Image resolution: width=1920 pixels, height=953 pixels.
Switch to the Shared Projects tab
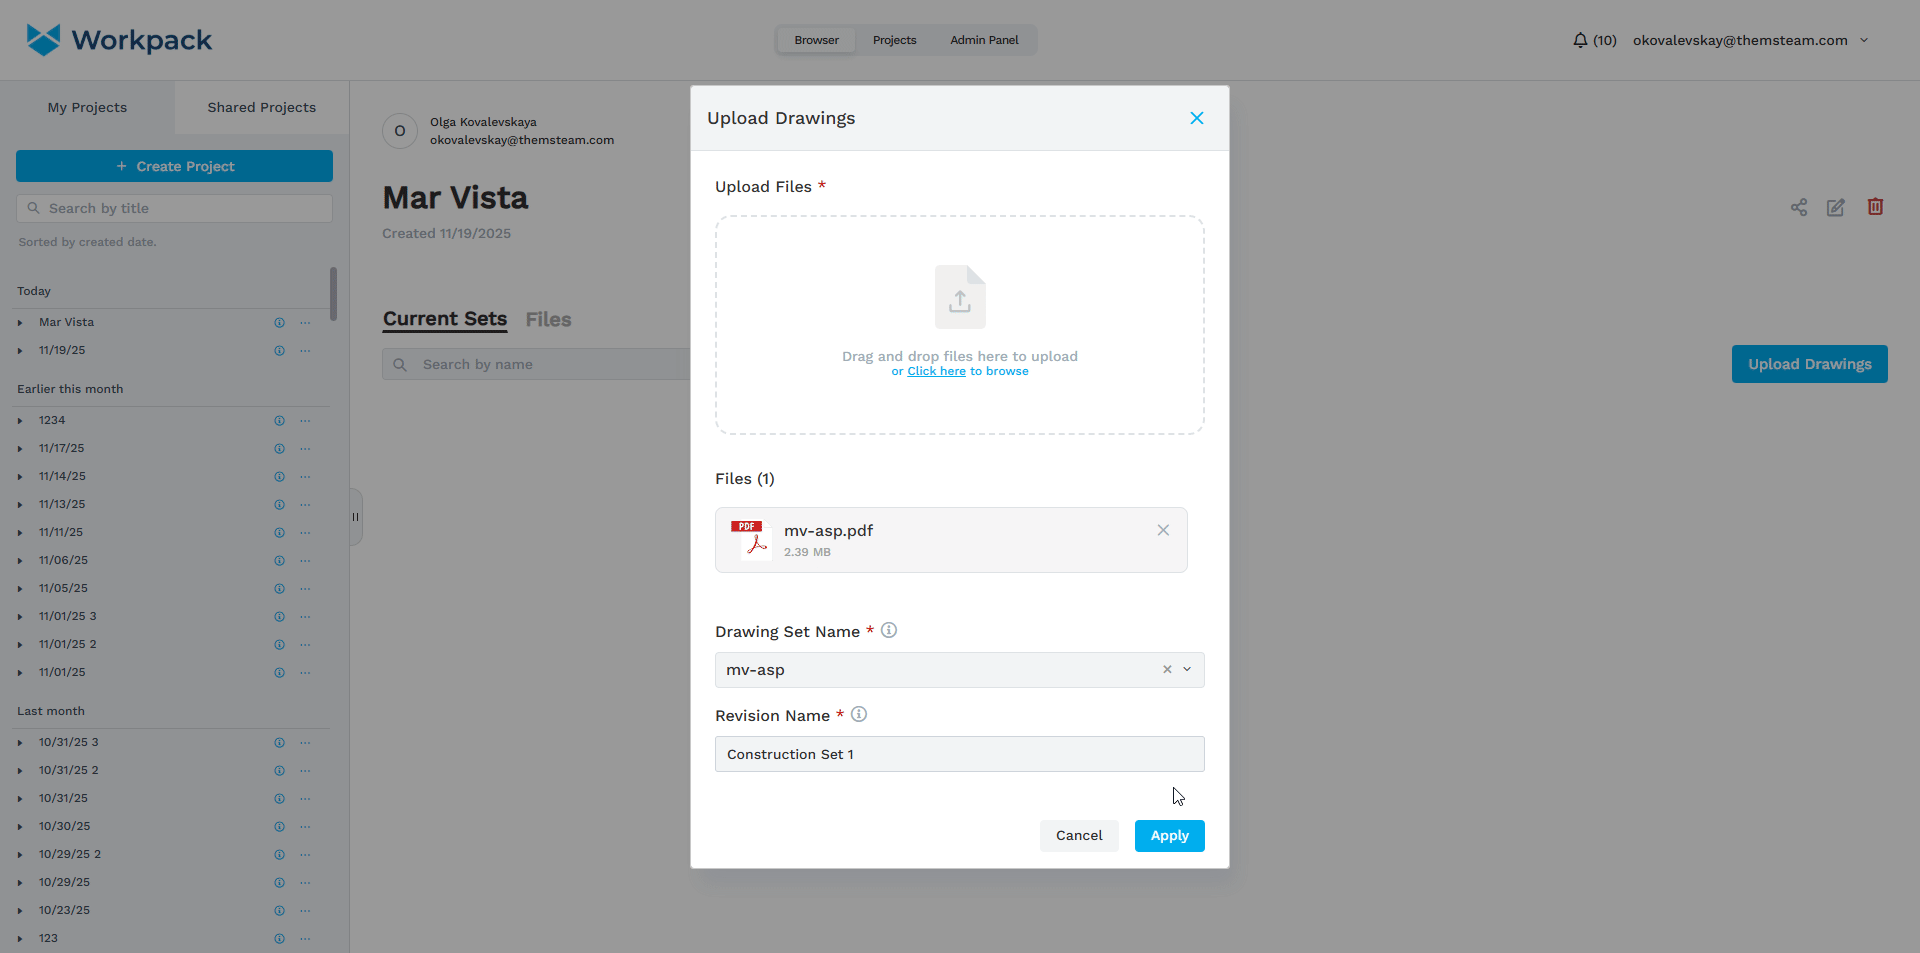tap(261, 107)
